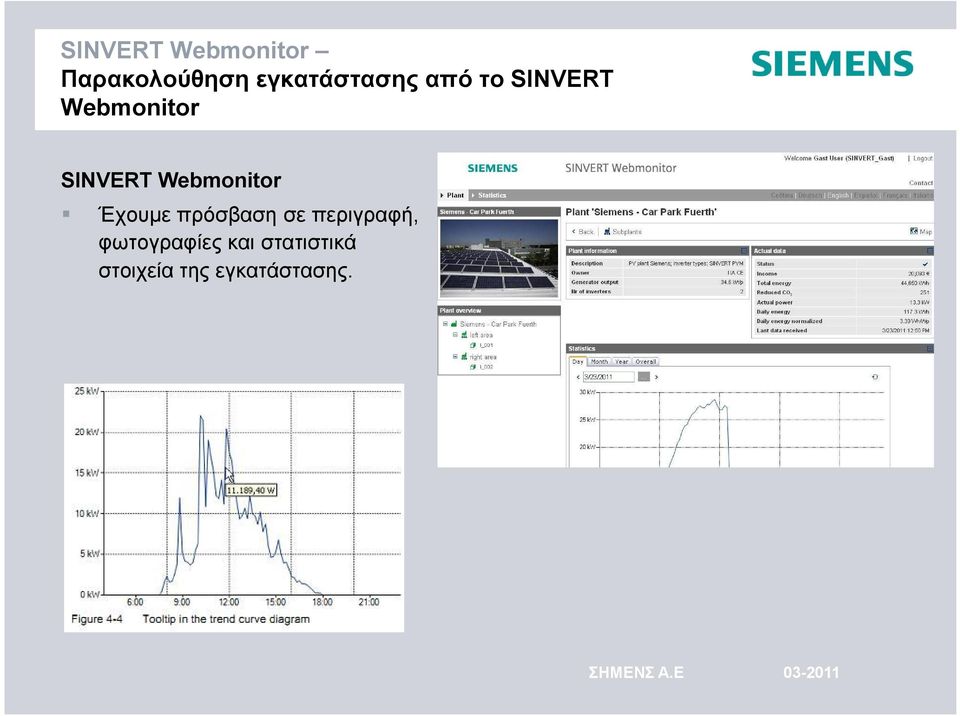
Task: Click the Daily energy normalized row
Action: [x=842, y=321]
